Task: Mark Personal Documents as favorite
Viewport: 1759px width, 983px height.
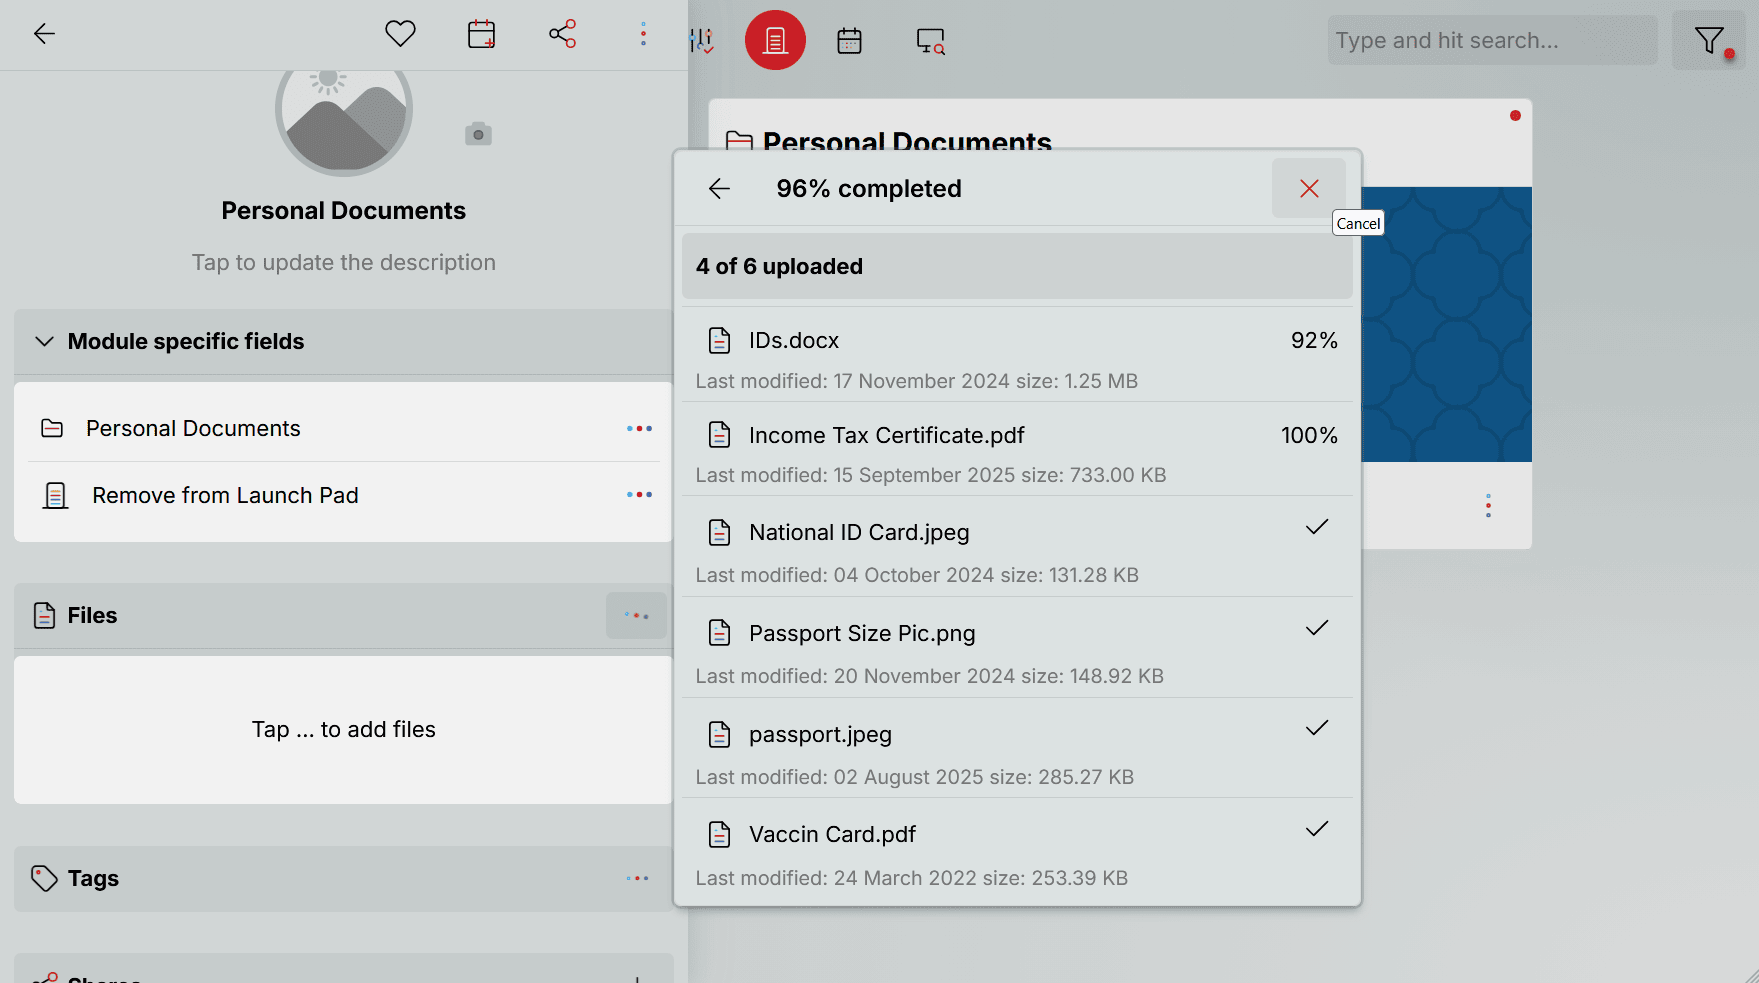Action: point(400,33)
